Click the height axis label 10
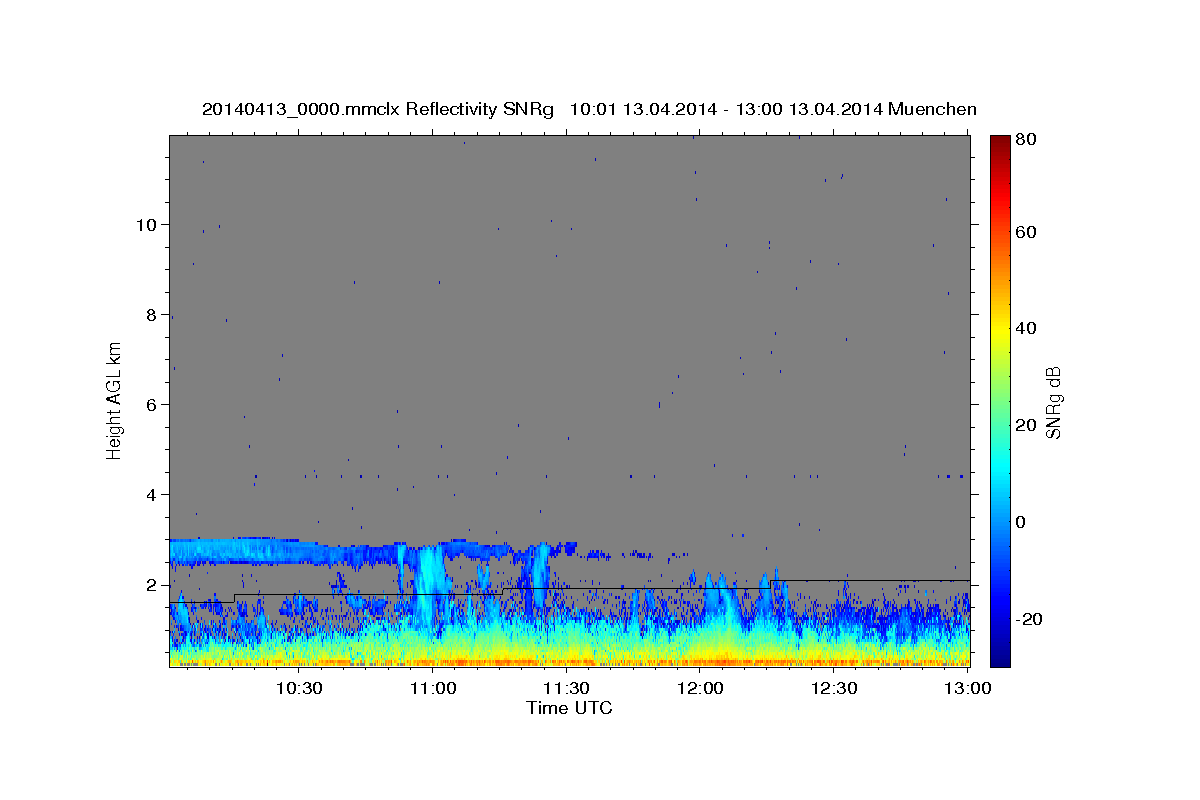 pos(146,224)
